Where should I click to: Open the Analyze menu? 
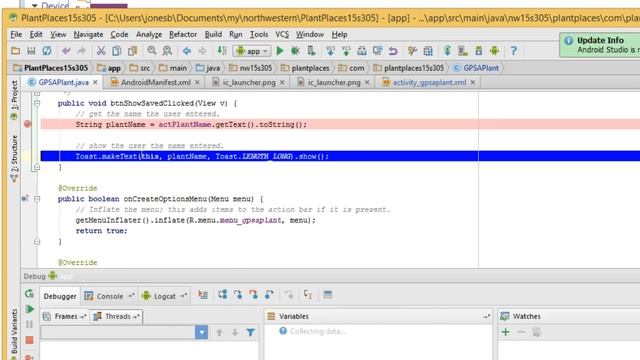pyautogui.click(x=149, y=35)
